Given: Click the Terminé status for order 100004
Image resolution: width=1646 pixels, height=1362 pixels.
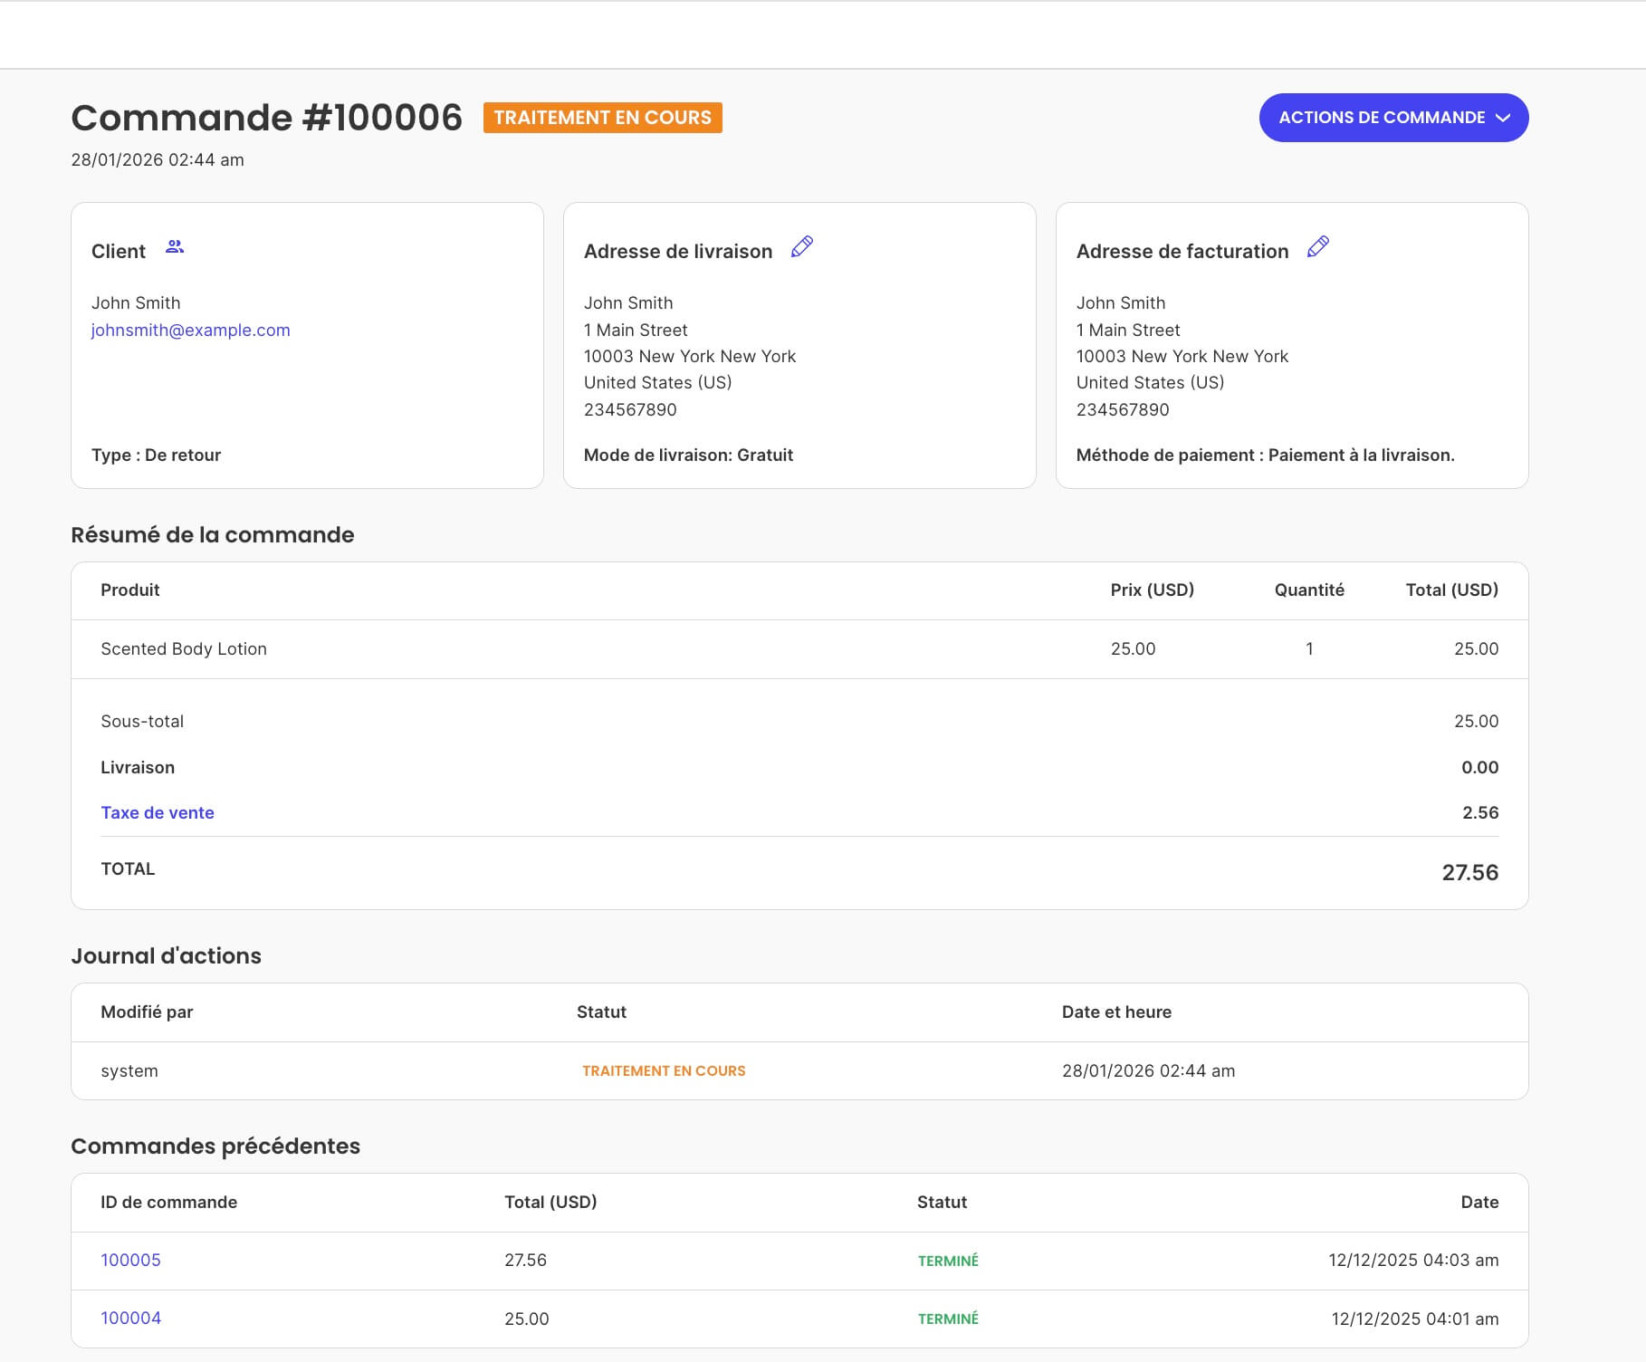Looking at the screenshot, I should pos(948,1319).
